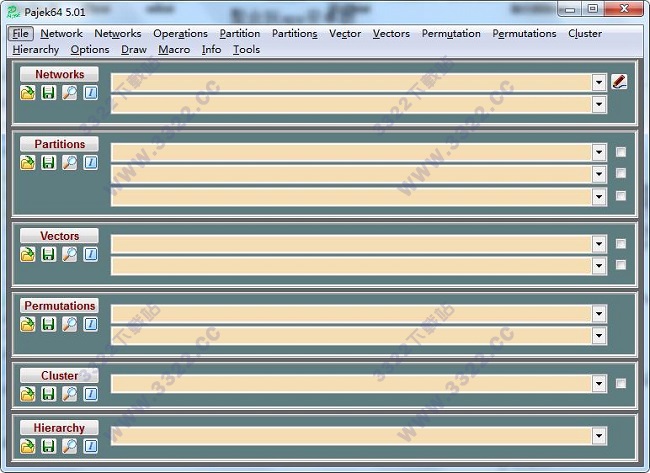
Task: Open a file in the Vectors section
Action: pyautogui.click(x=28, y=254)
